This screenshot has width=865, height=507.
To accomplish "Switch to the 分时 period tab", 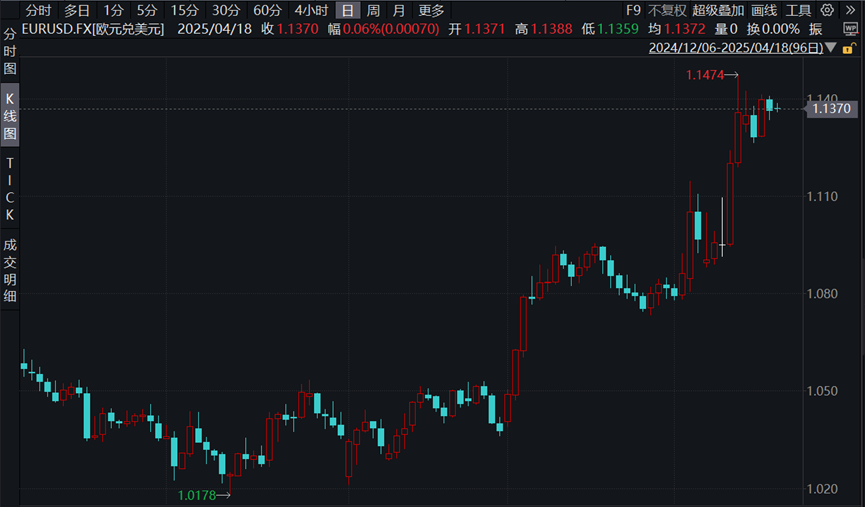I will 39,10.
